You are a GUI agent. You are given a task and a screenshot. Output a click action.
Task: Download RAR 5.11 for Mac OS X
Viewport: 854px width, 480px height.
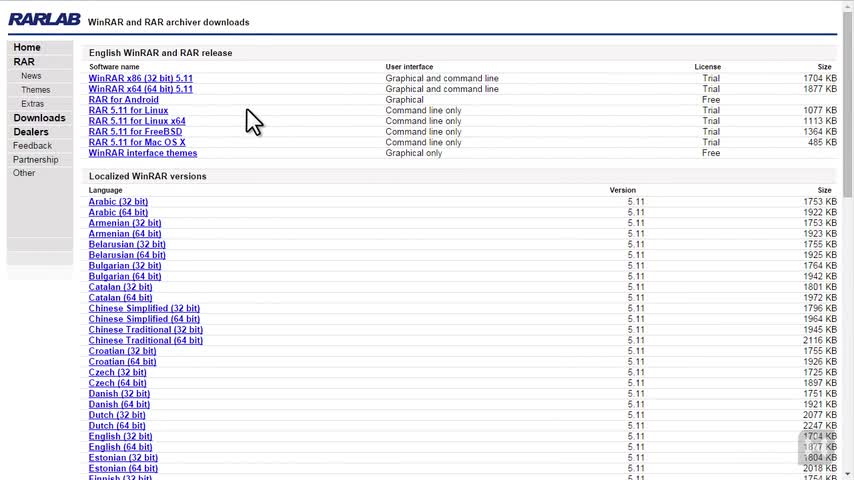pos(137,142)
